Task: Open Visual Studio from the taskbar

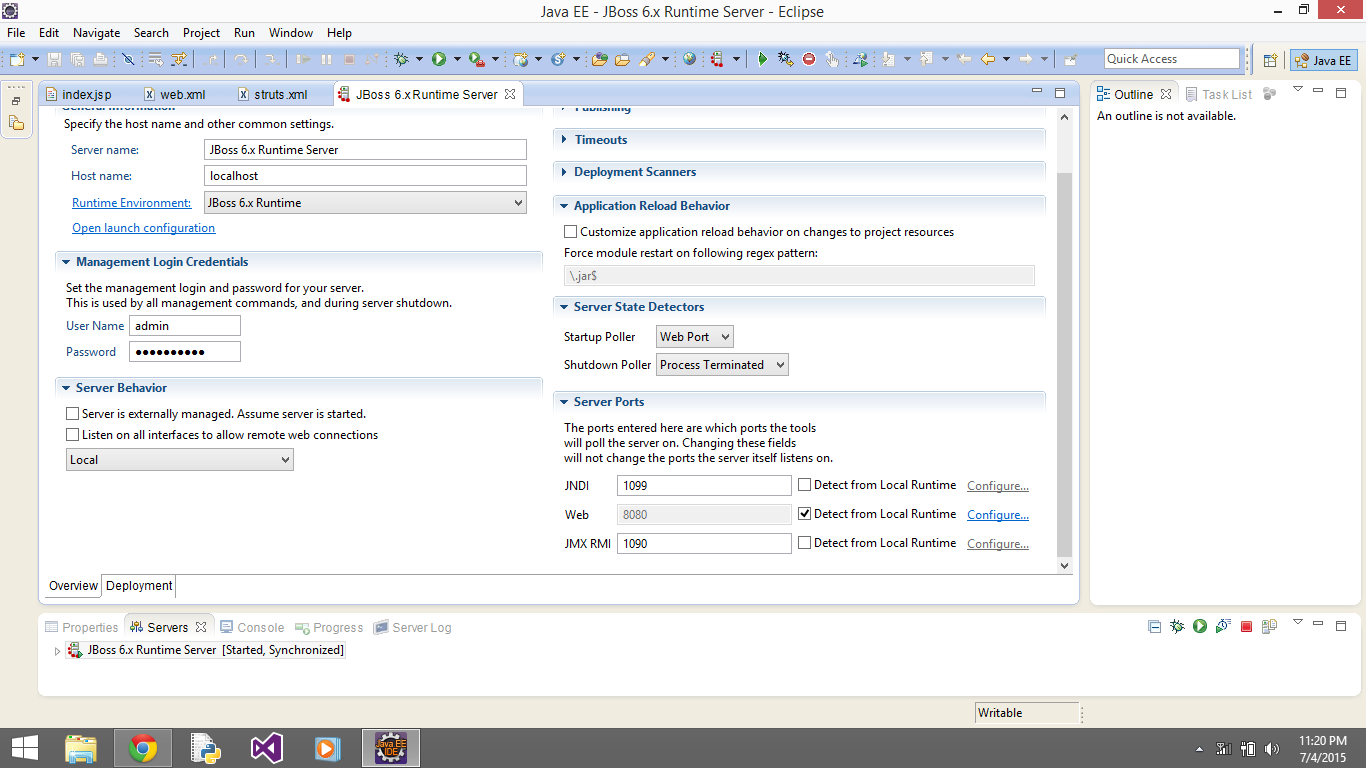Action: tap(267, 748)
